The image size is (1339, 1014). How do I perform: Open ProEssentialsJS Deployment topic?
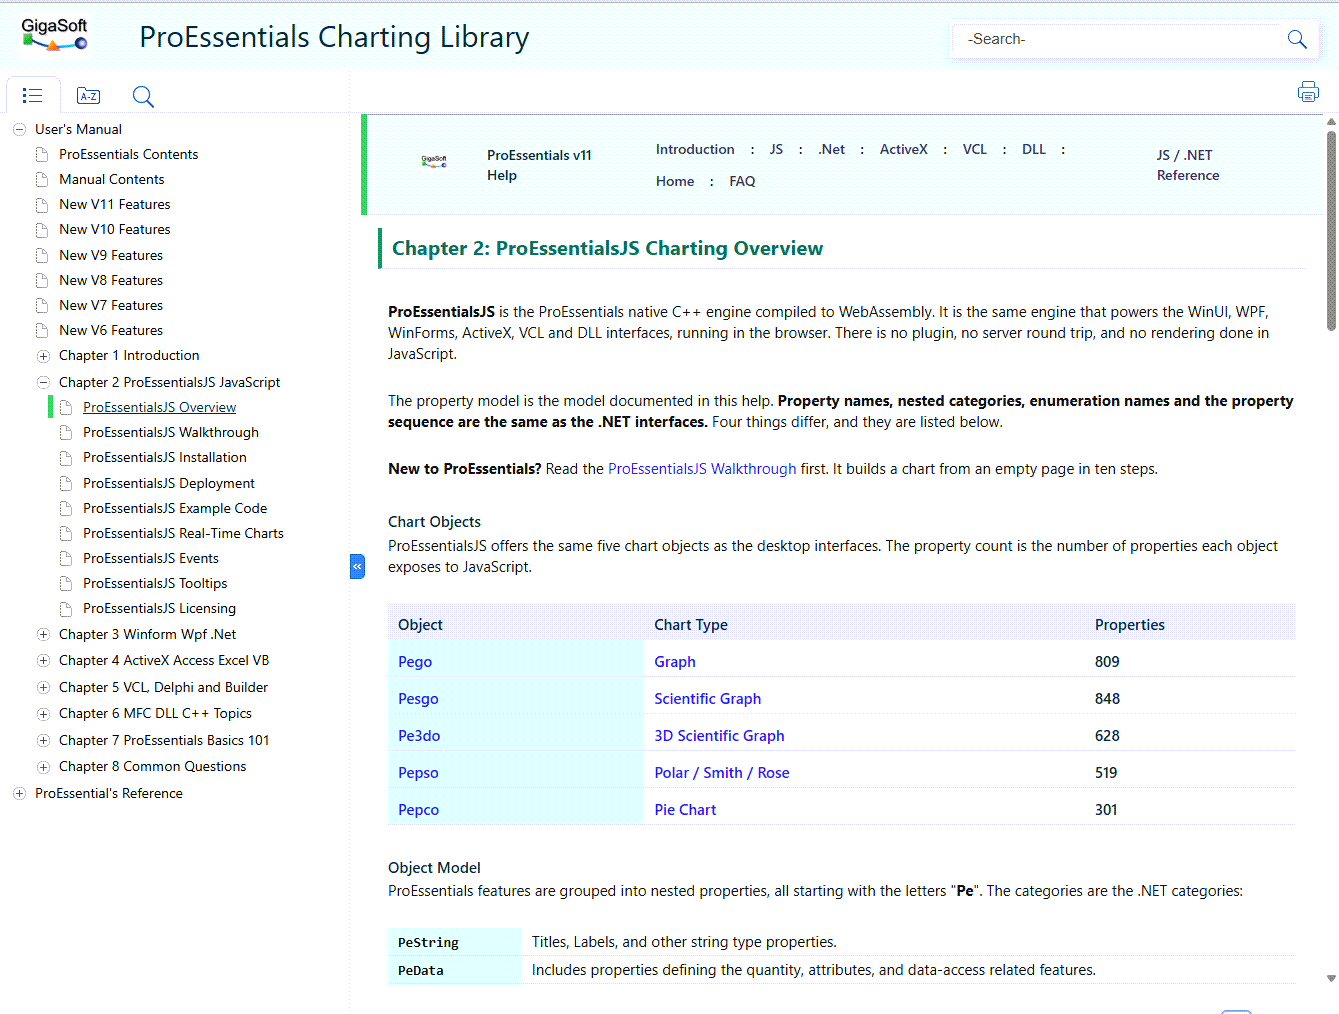[x=168, y=483]
